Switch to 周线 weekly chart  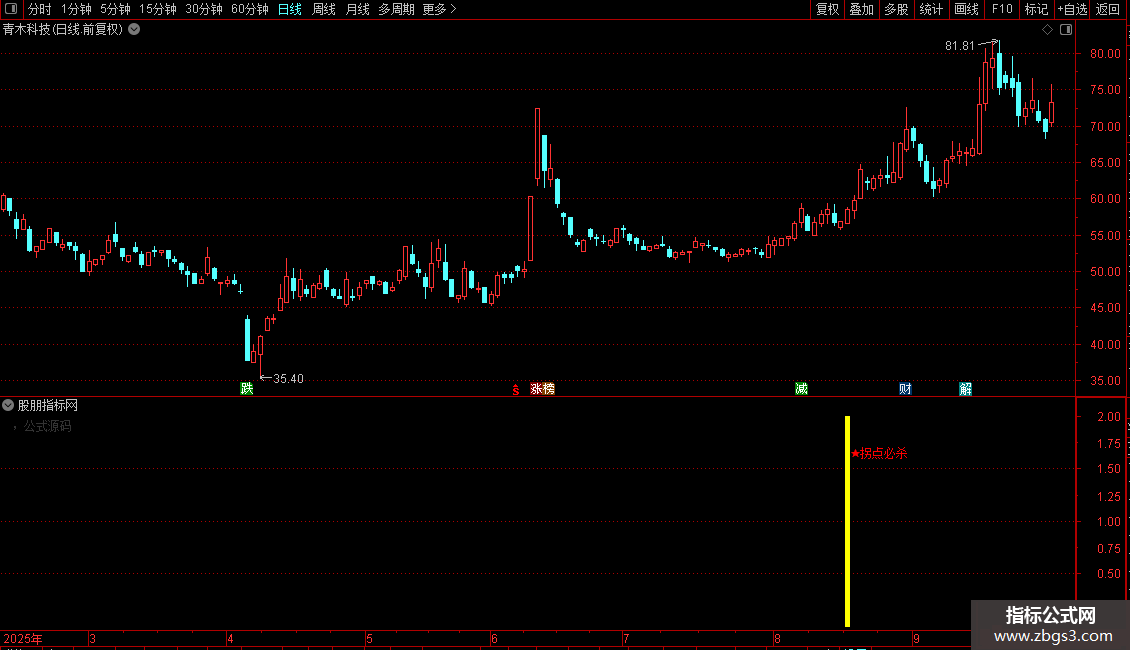click(x=324, y=9)
